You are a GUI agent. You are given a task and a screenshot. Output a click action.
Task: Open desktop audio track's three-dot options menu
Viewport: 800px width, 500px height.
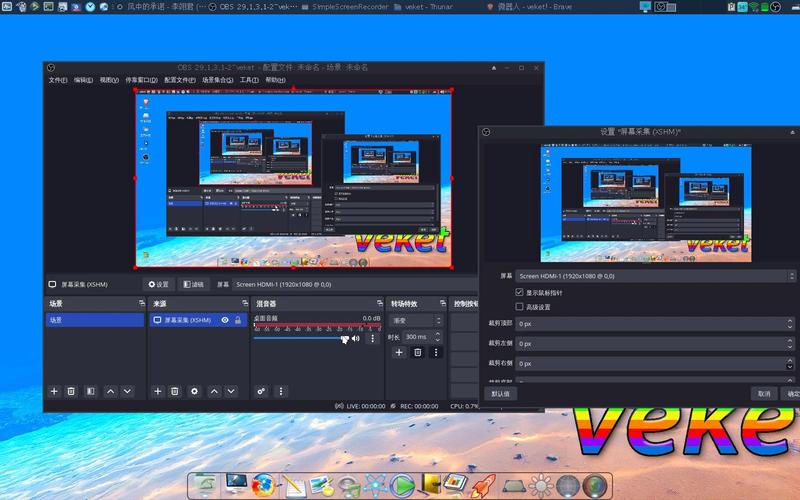click(x=372, y=338)
